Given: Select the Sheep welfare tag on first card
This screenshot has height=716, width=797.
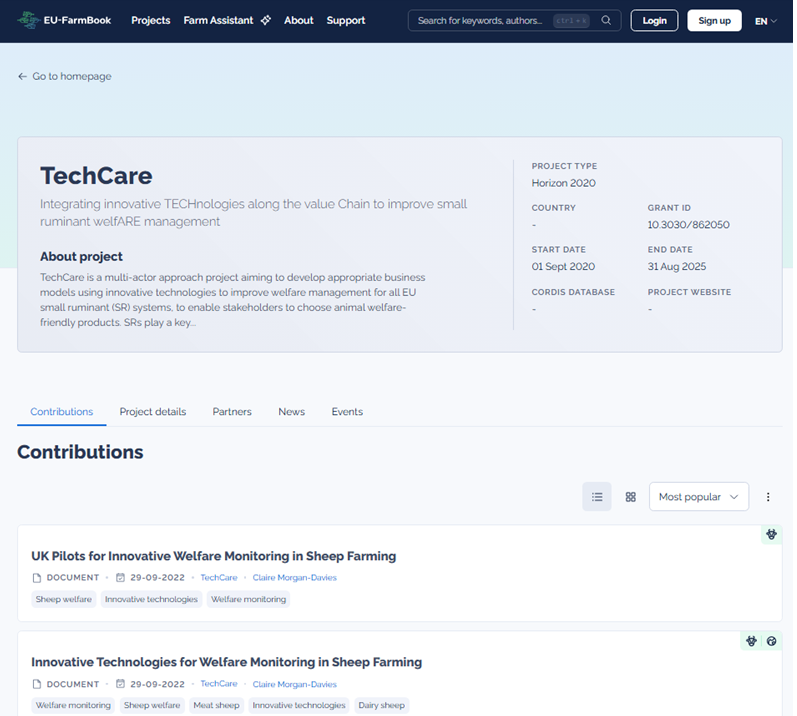Looking at the screenshot, I should pos(64,600).
